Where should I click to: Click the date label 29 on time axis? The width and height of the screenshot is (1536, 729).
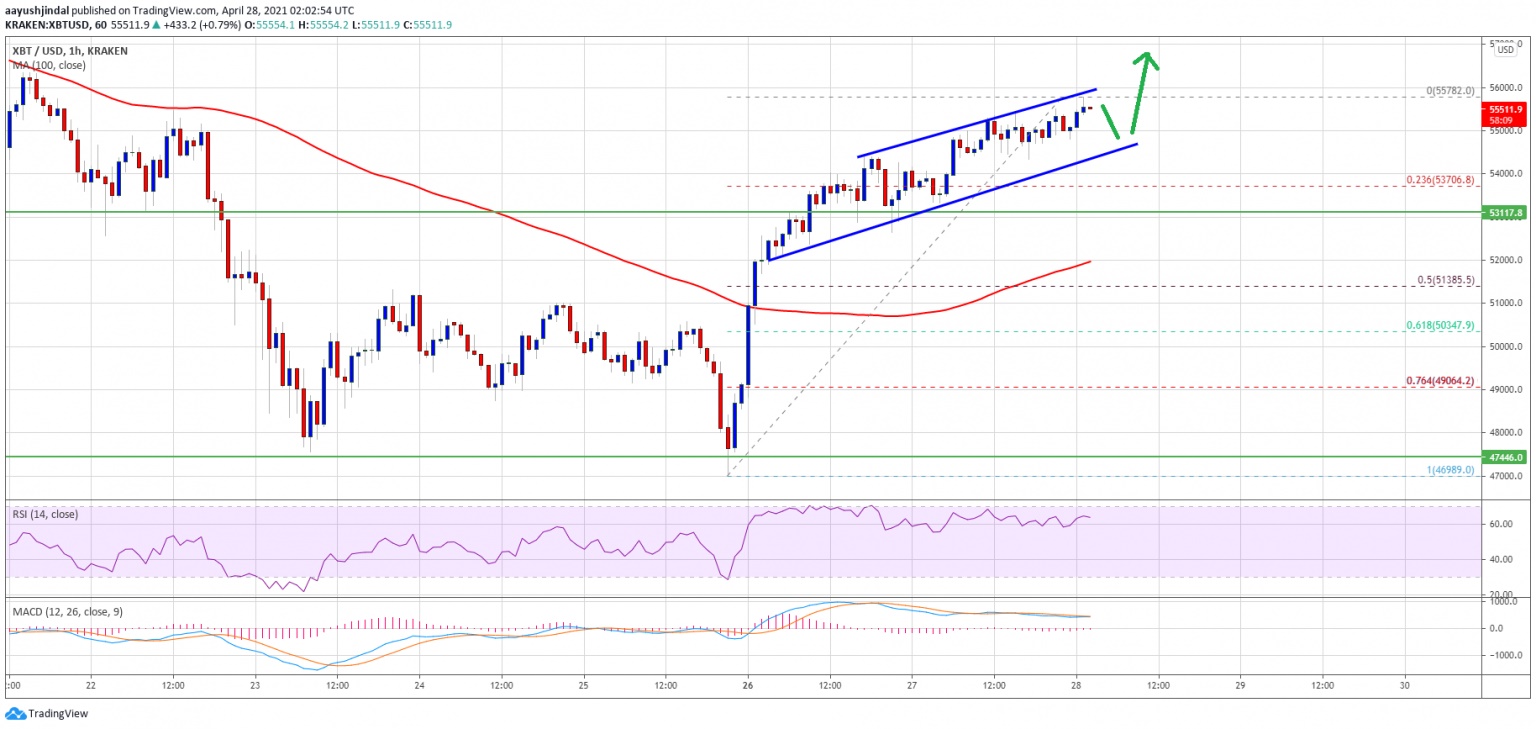point(1240,686)
